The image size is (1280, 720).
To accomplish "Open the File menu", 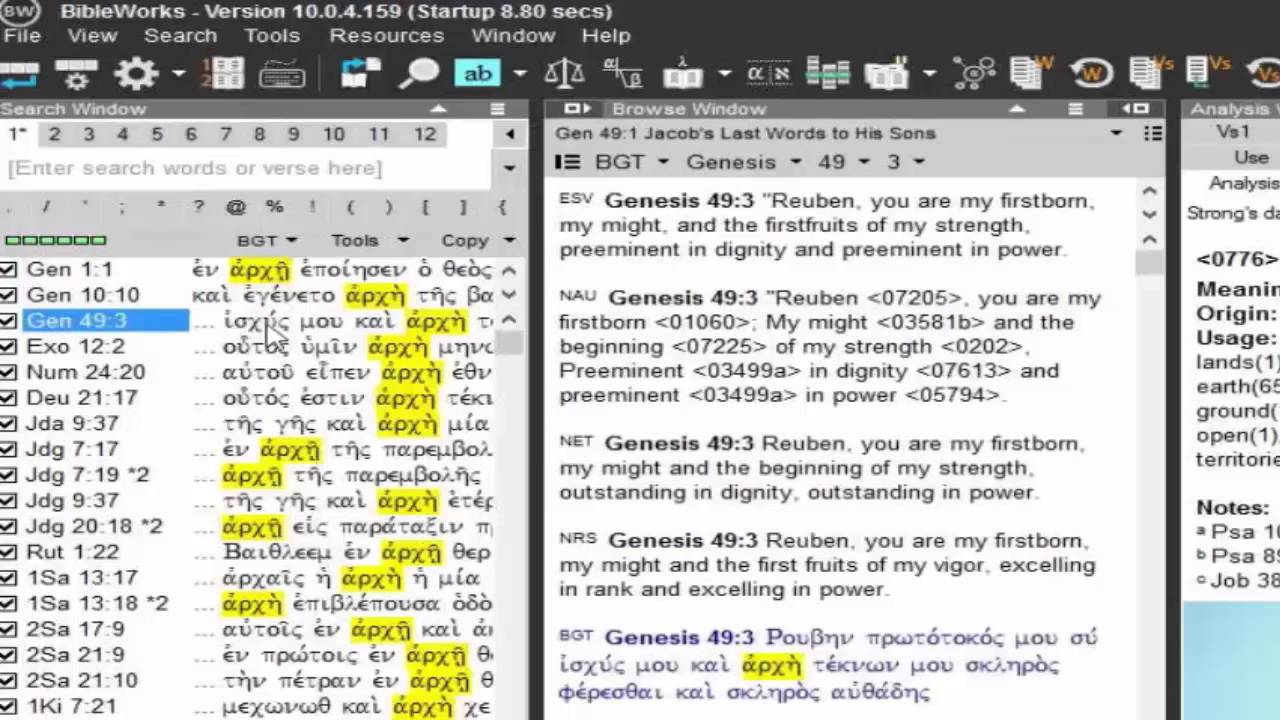I will (x=21, y=36).
